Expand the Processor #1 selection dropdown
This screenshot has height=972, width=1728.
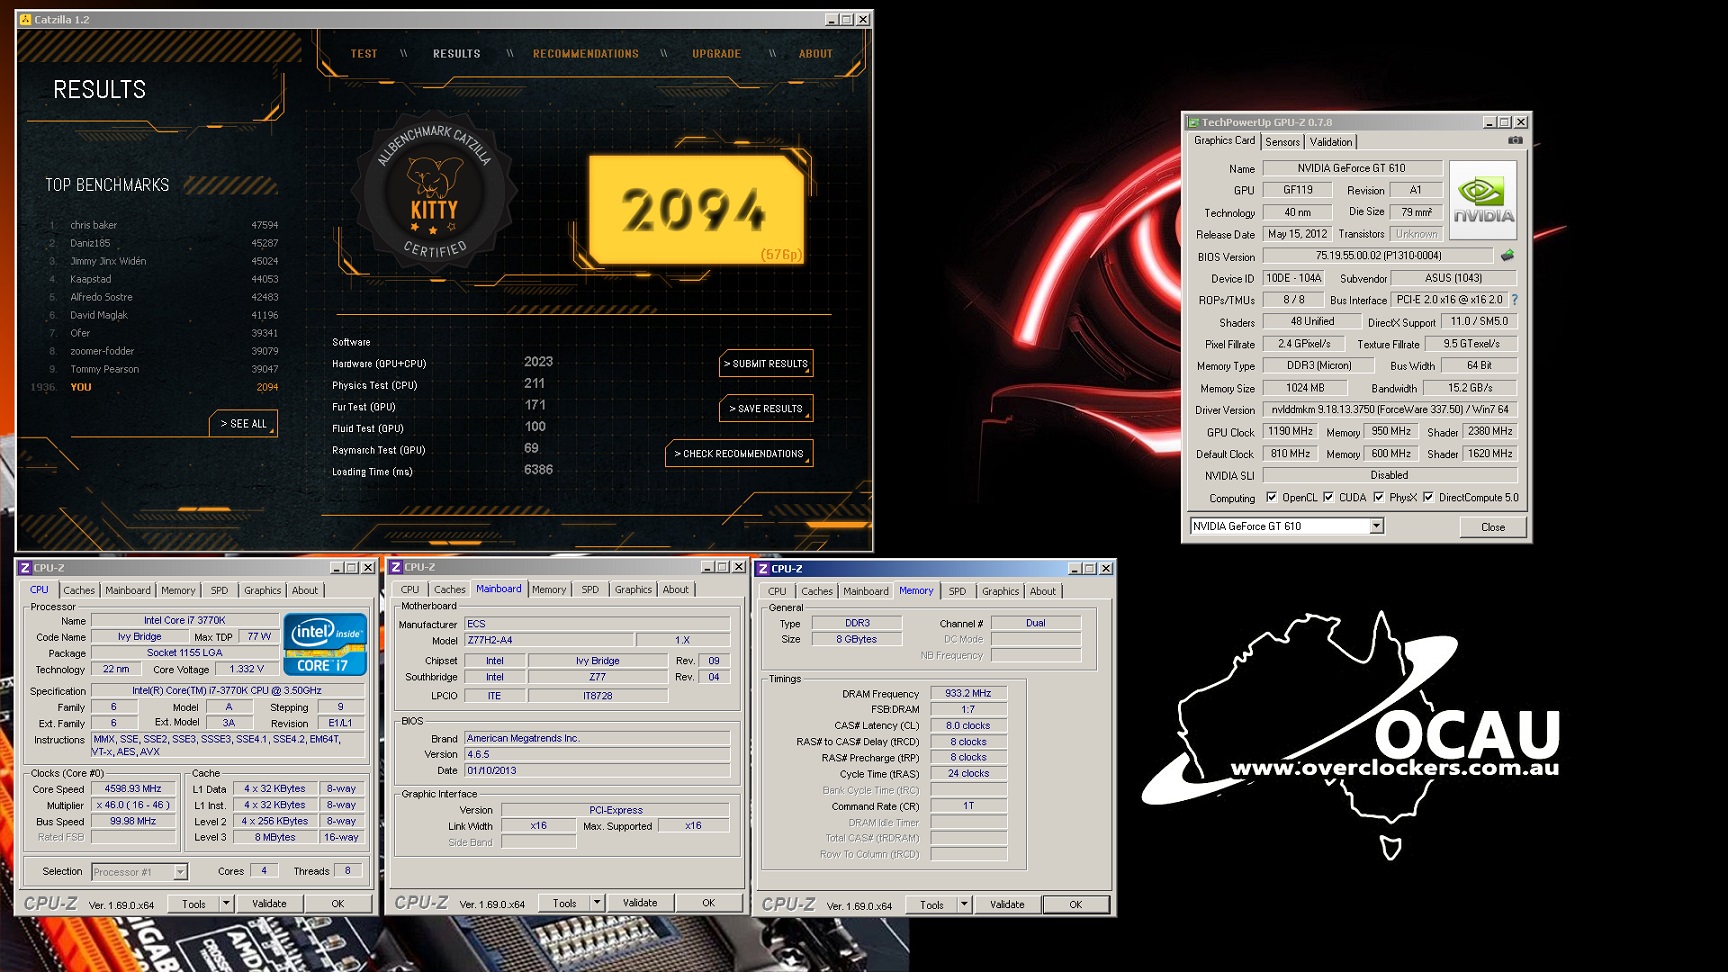(180, 872)
